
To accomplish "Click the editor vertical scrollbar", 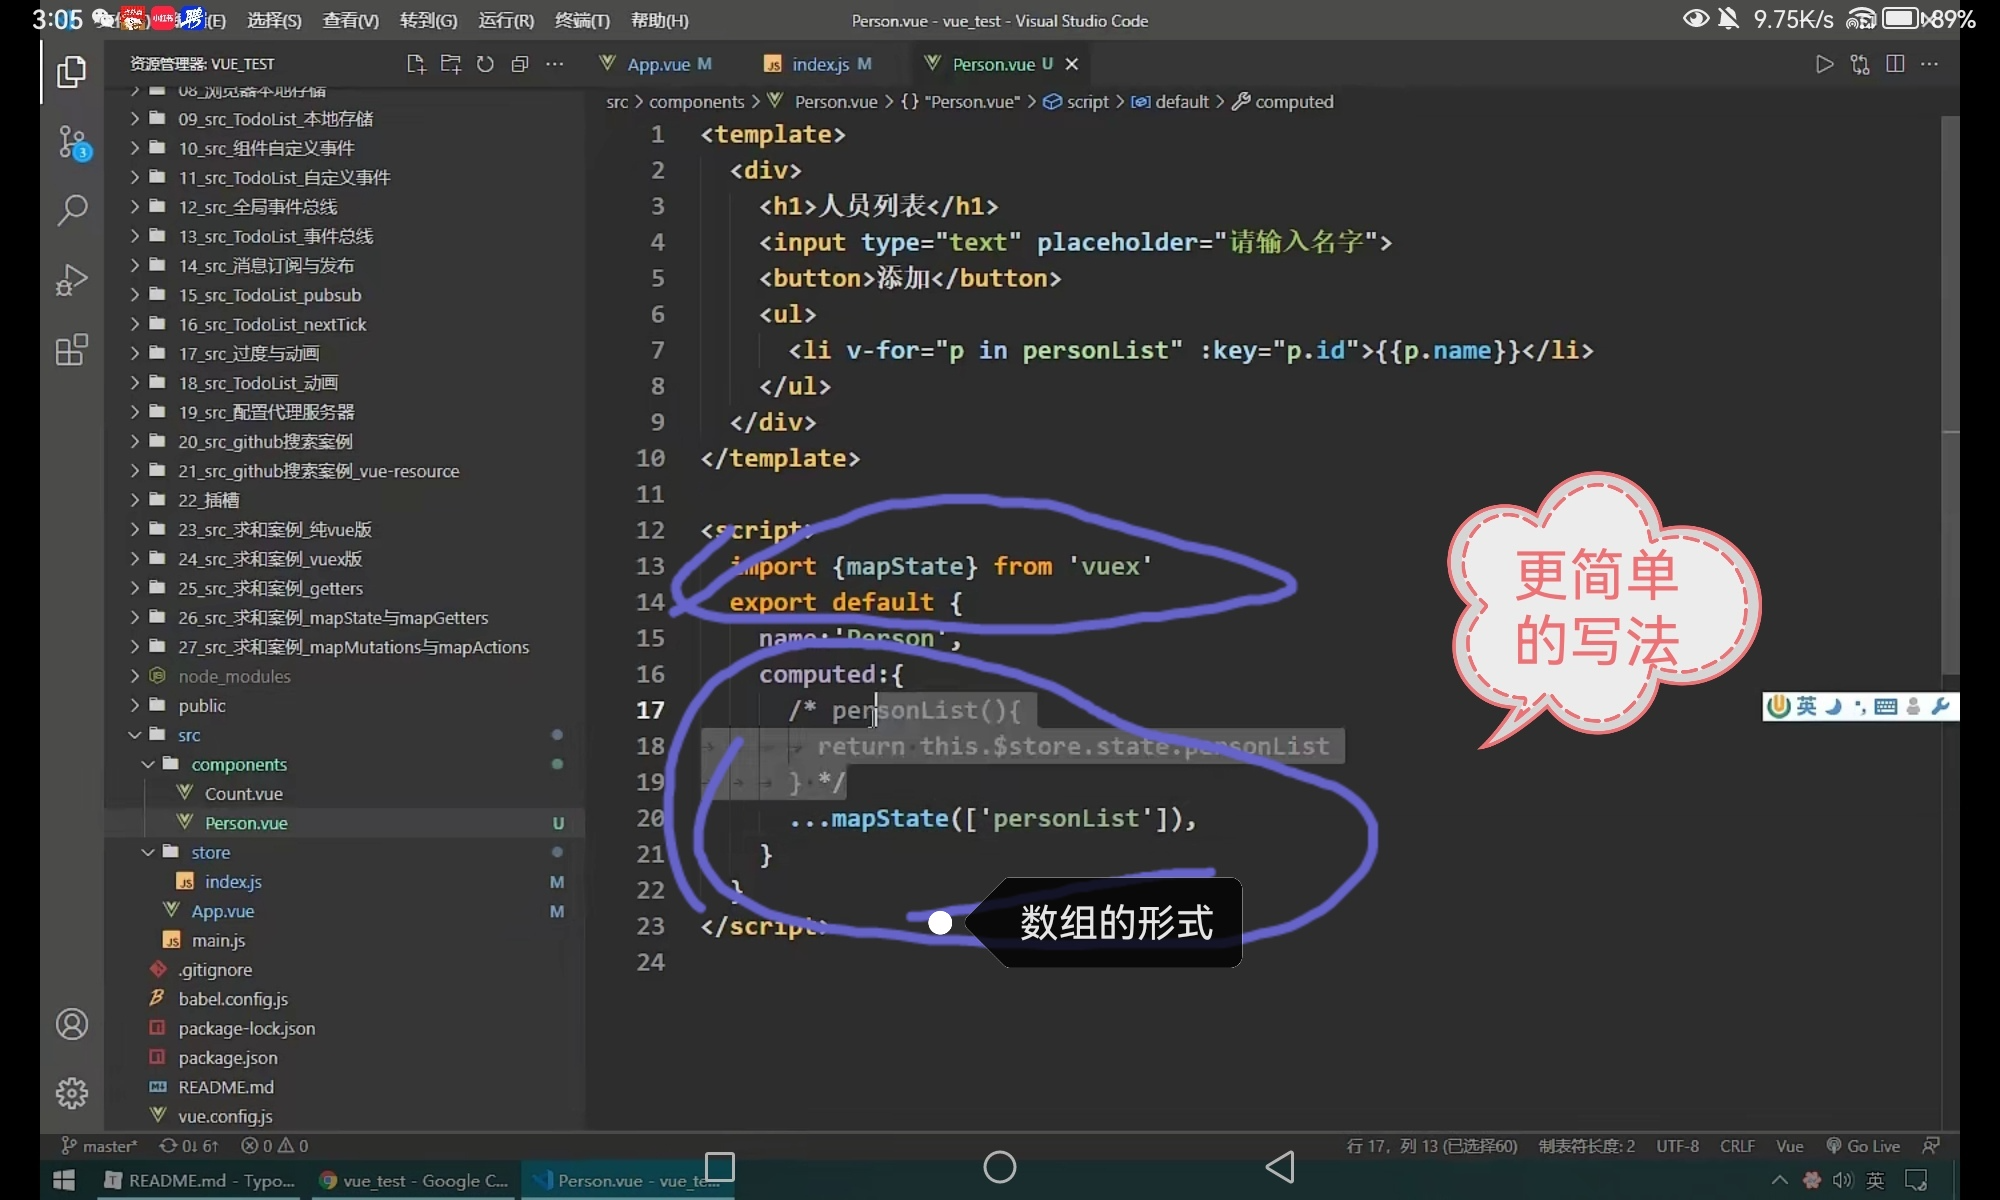I will pyautogui.click(x=1950, y=400).
